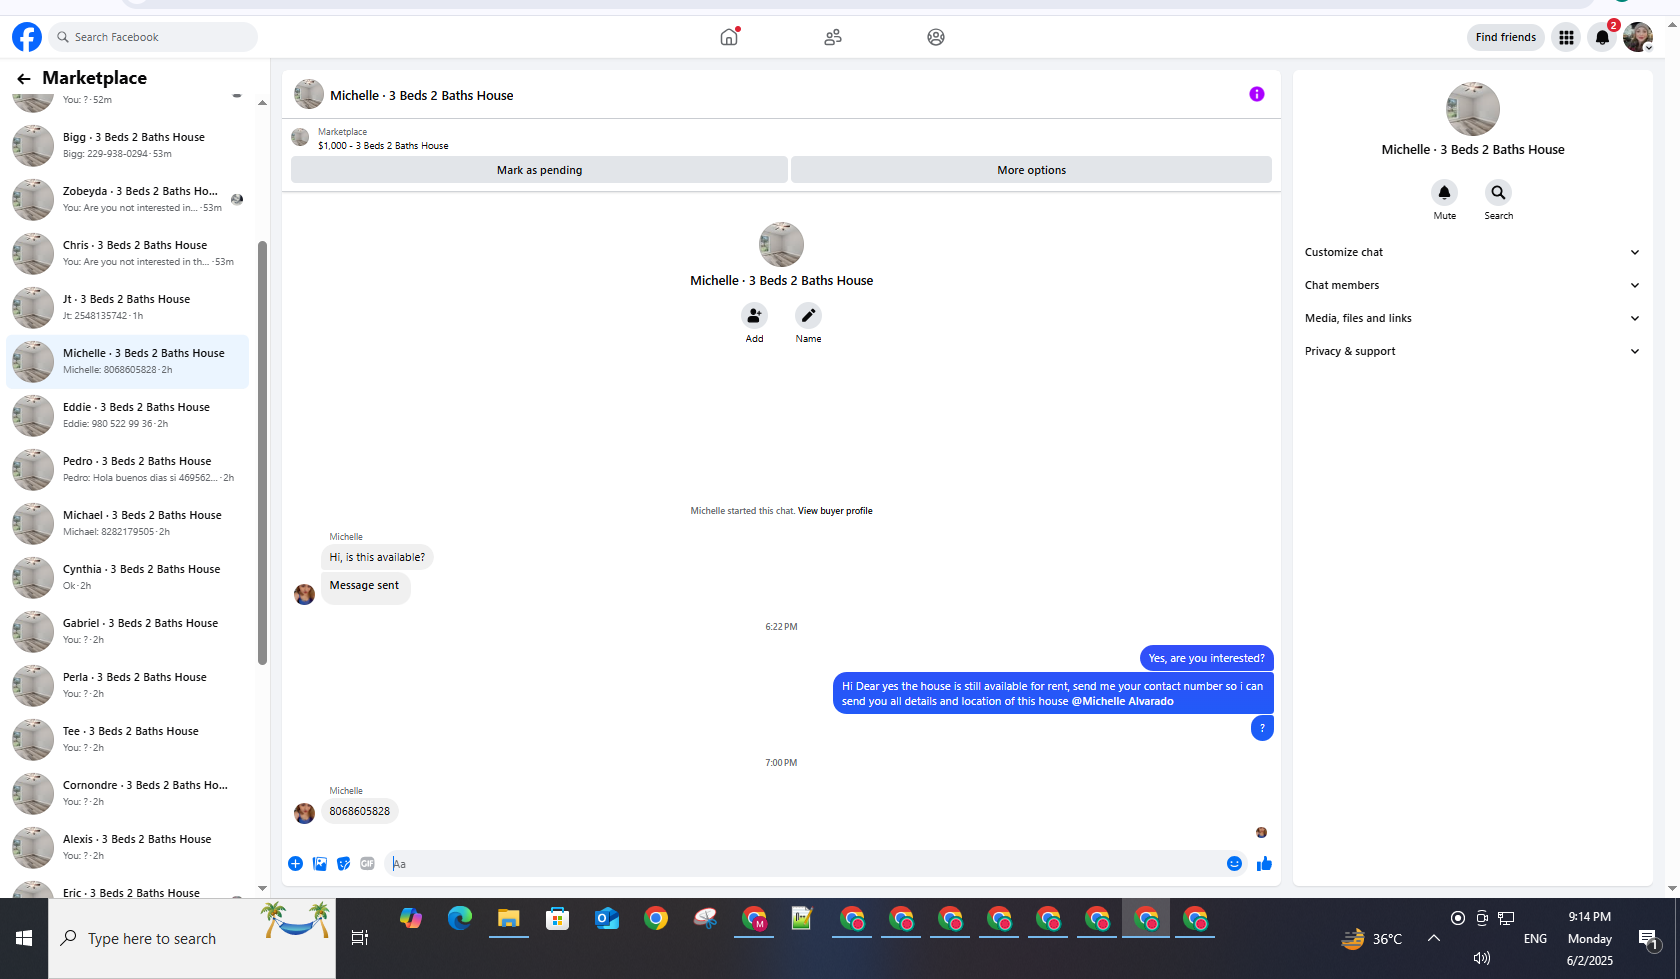1680x979 pixels.
Task: Go back using the Marketplace arrow
Action: point(24,78)
